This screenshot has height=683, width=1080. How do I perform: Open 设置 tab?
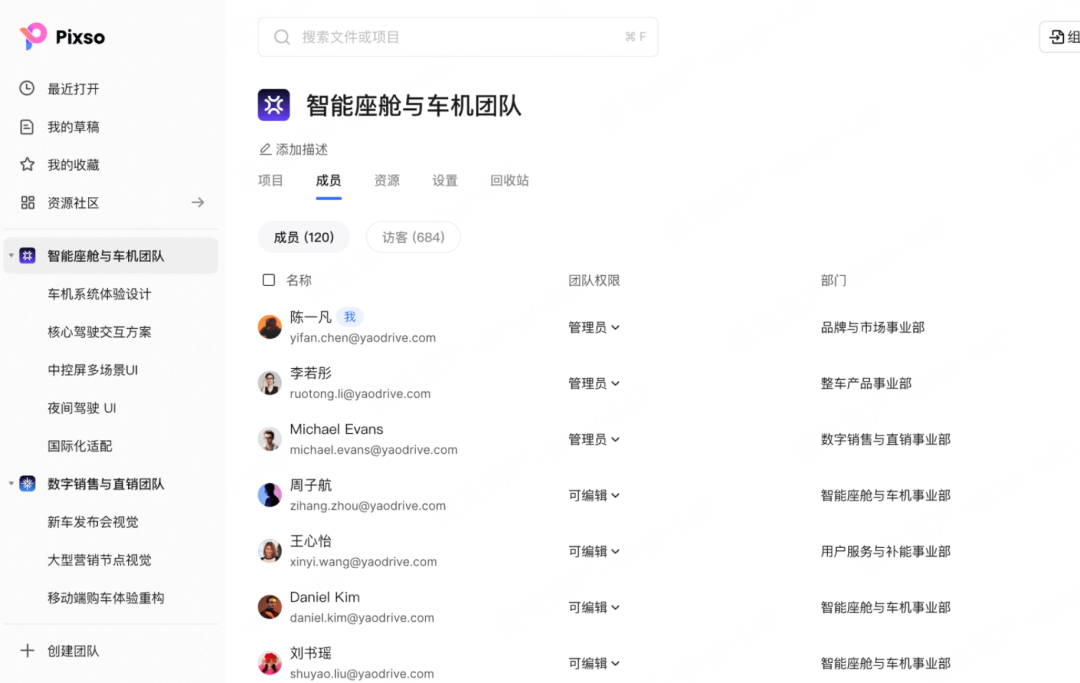click(x=445, y=180)
